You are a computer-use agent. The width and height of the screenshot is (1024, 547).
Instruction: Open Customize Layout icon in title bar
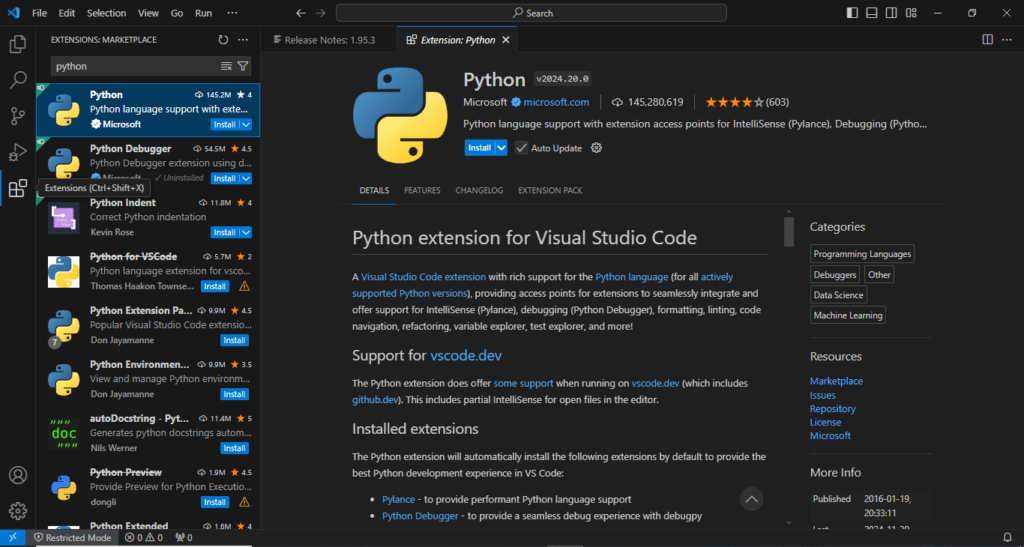911,13
